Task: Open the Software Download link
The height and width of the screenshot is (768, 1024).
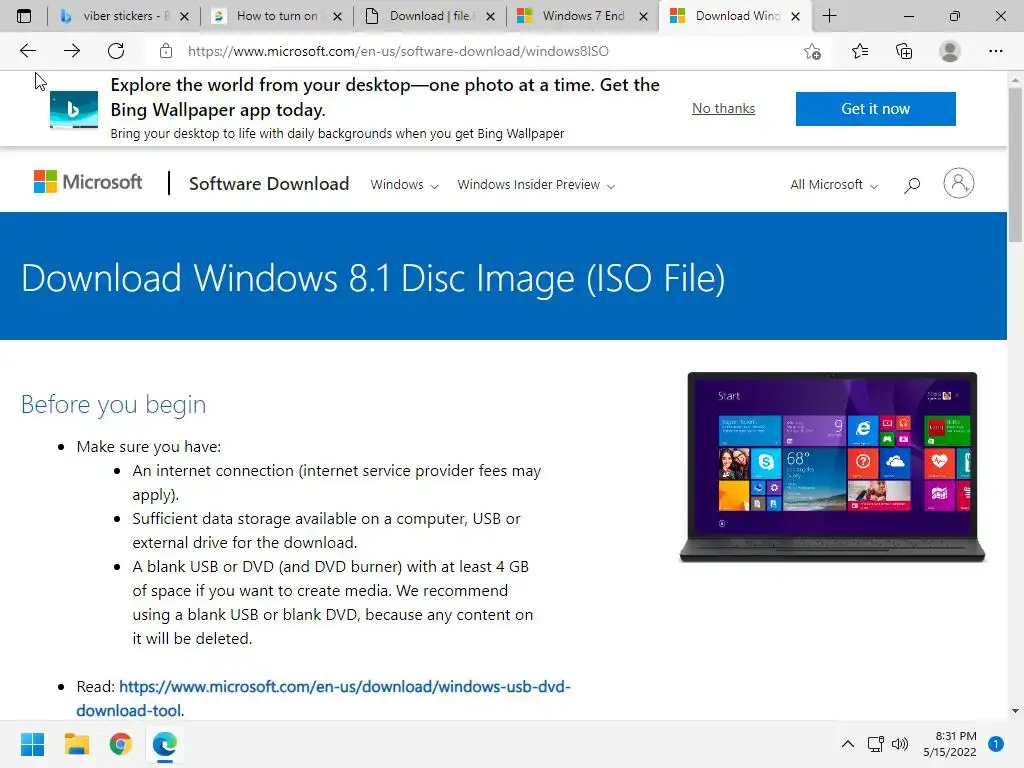Action: (269, 184)
